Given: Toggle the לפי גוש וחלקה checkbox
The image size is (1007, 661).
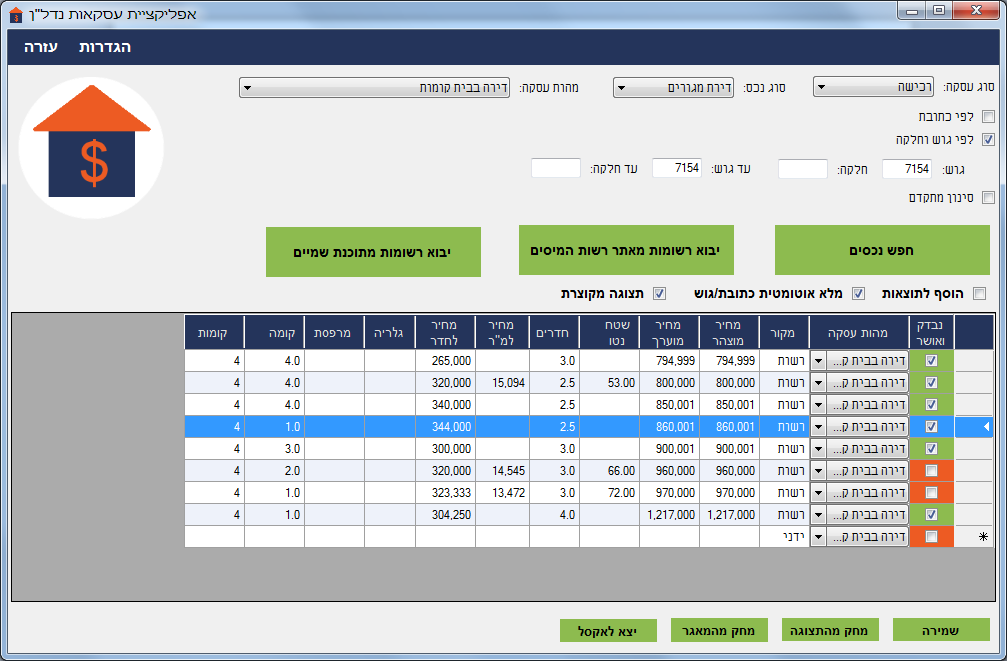Looking at the screenshot, I should point(988,139).
